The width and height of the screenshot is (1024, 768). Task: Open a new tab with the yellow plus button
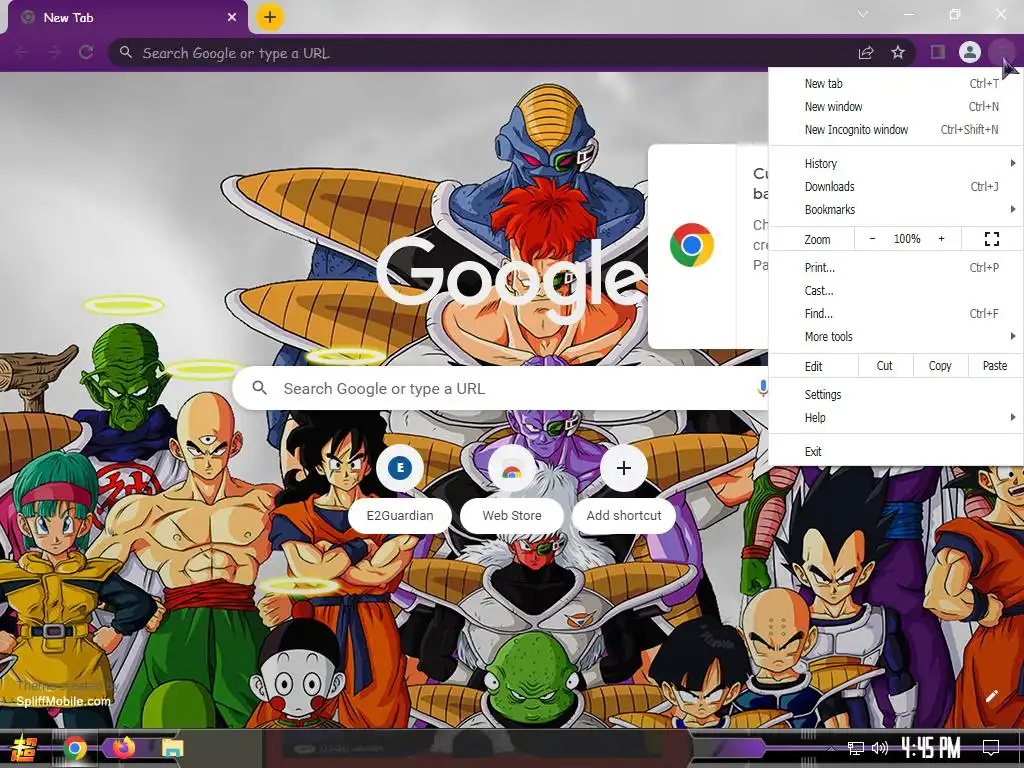click(270, 17)
